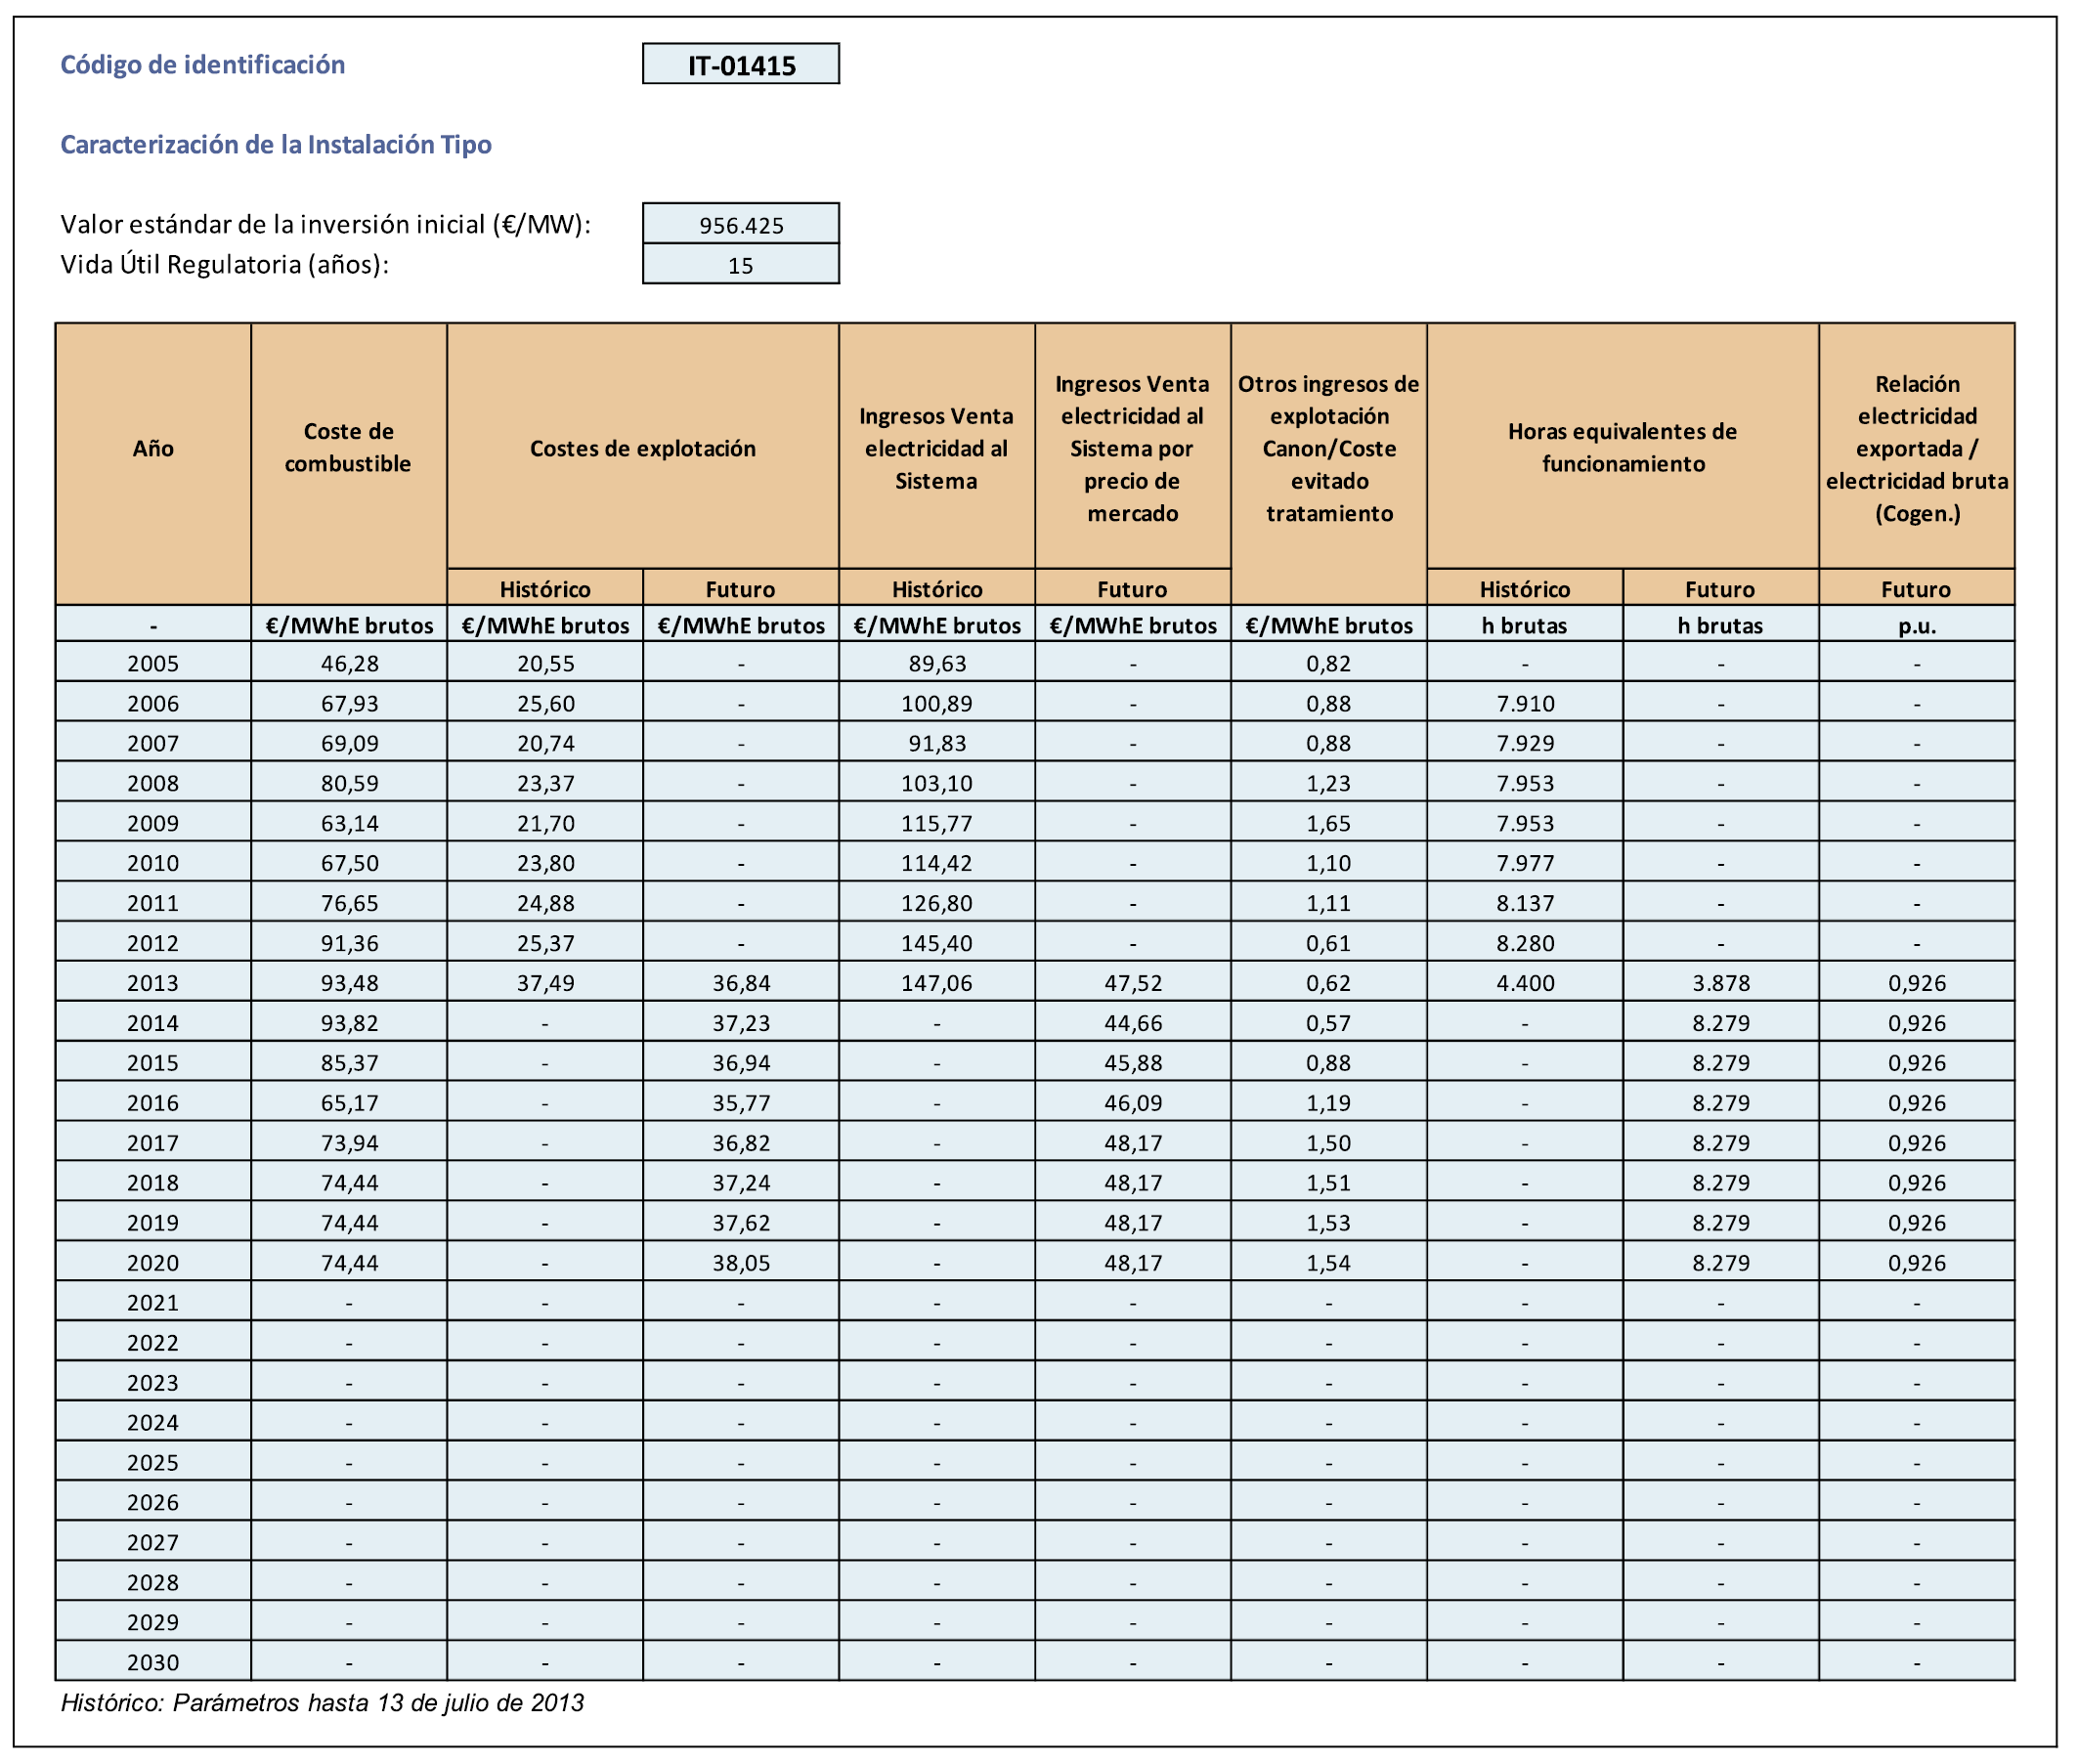Select hours cell 7.910
The height and width of the screenshot is (1764, 2078).
(1525, 703)
